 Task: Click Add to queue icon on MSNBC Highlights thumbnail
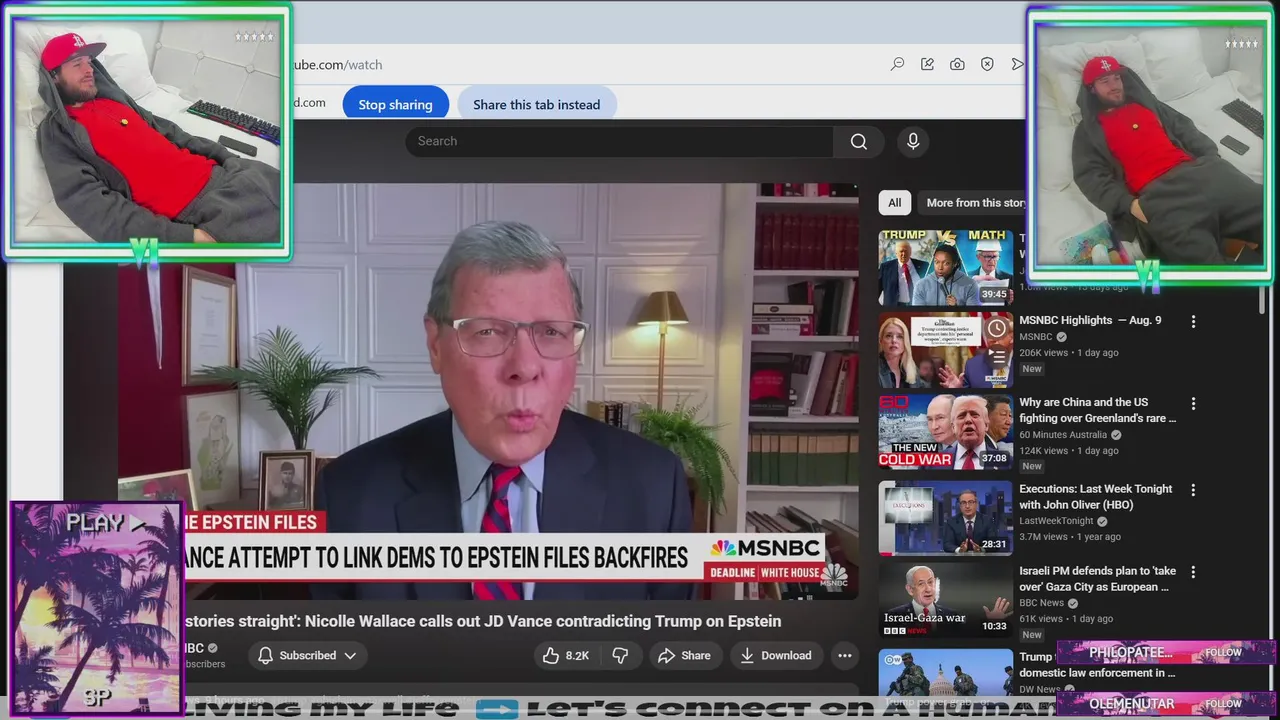996,356
